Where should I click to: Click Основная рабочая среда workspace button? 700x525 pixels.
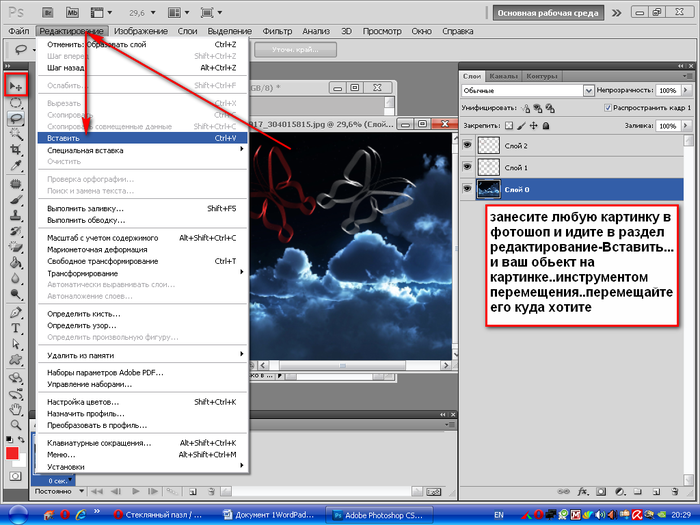click(x=548, y=13)
